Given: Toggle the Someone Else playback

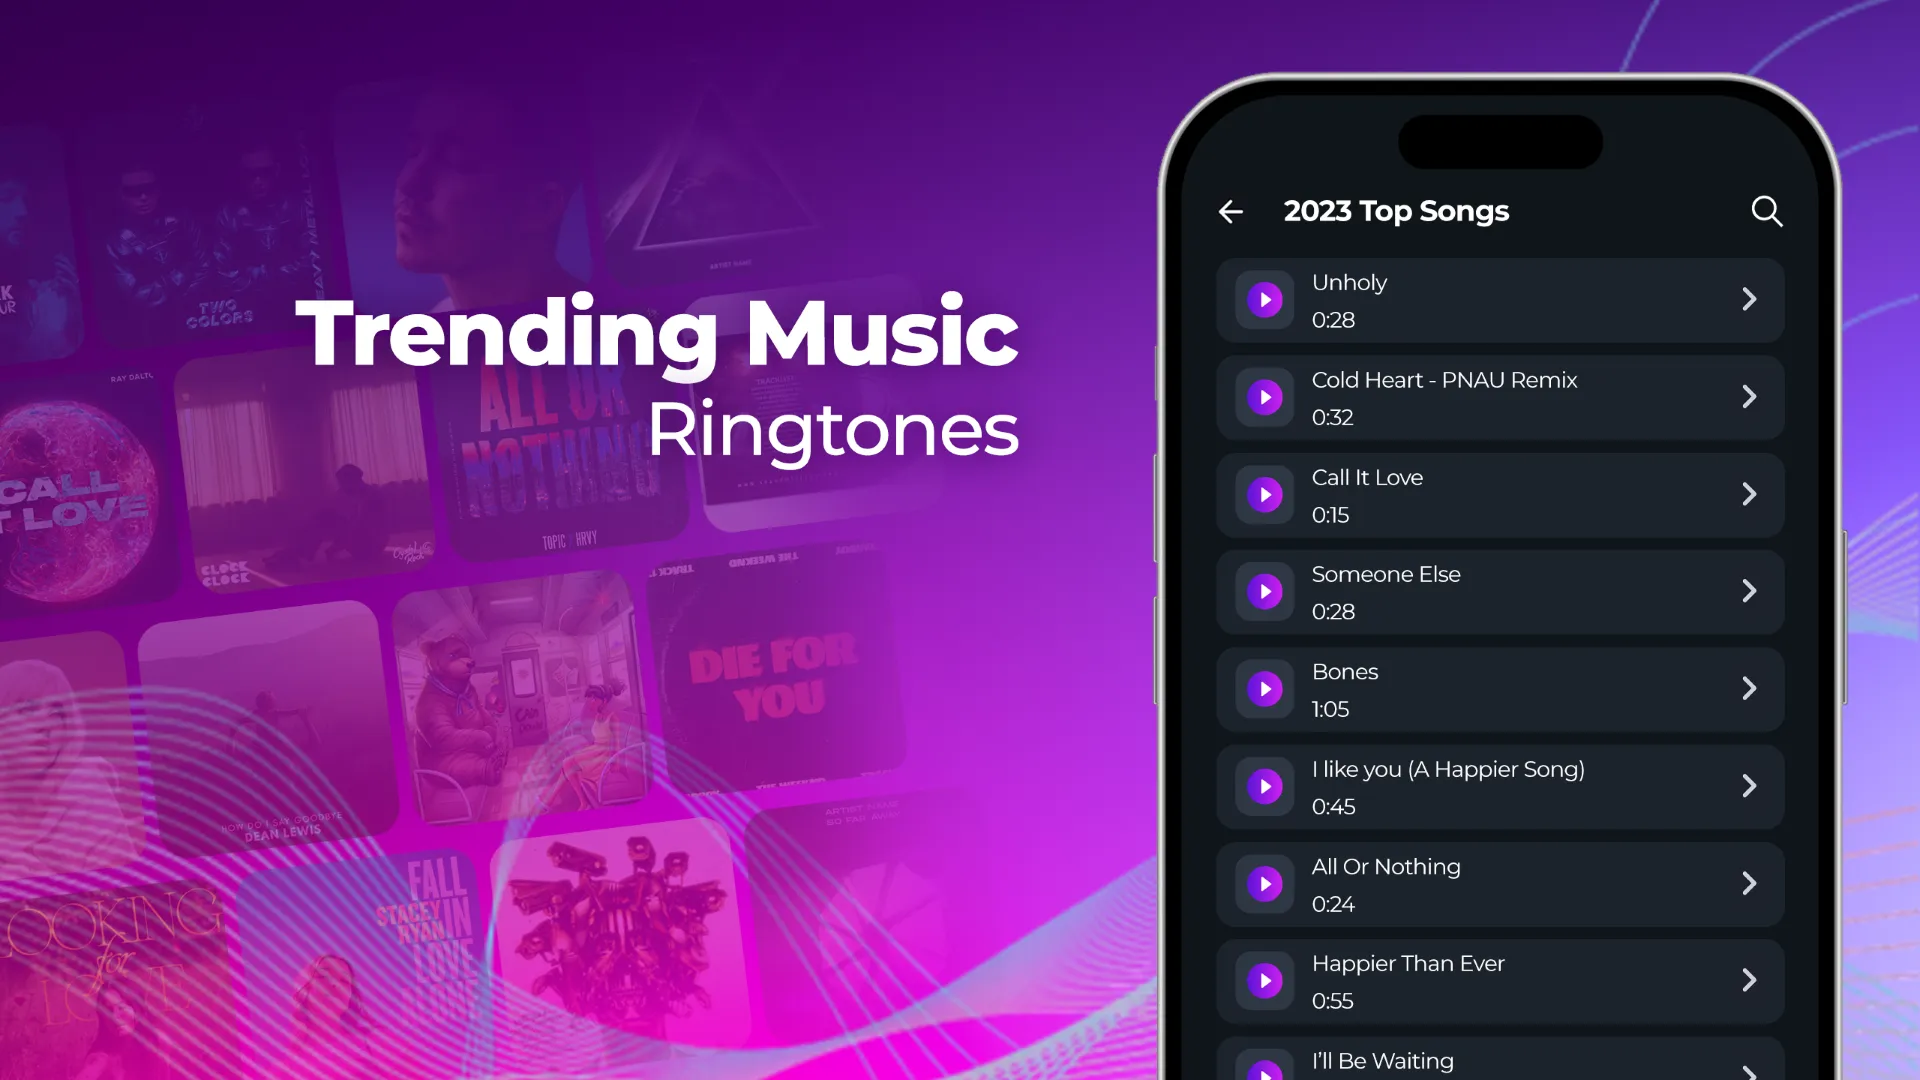Looking at the screenshot, I should click(1265, 591).
